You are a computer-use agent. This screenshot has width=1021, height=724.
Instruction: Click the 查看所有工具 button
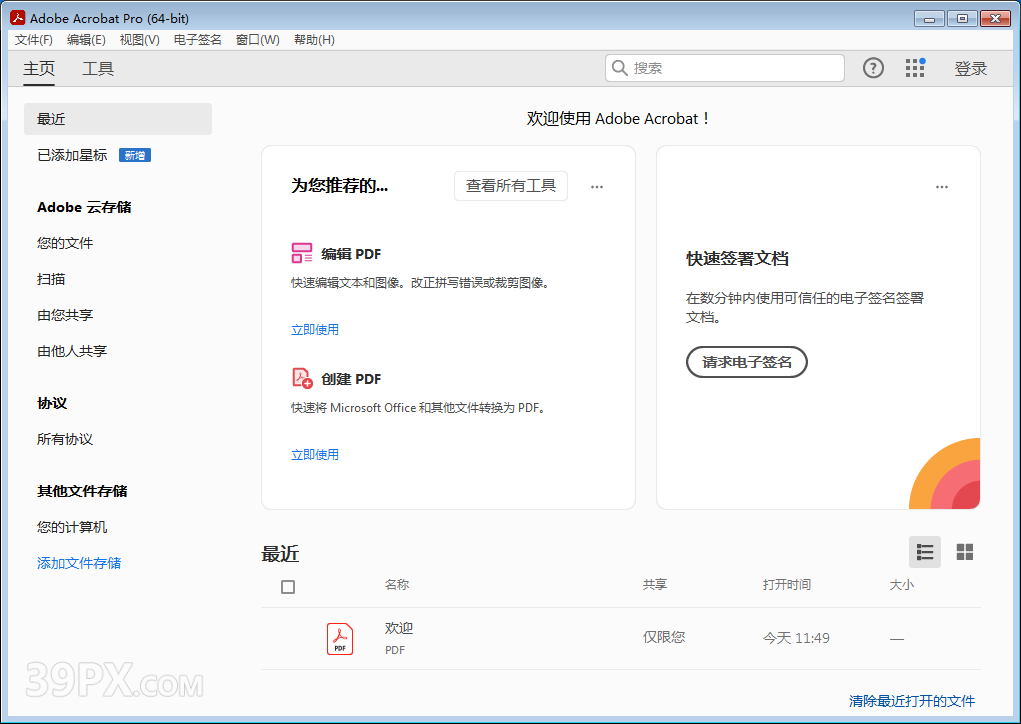point(511,186)
